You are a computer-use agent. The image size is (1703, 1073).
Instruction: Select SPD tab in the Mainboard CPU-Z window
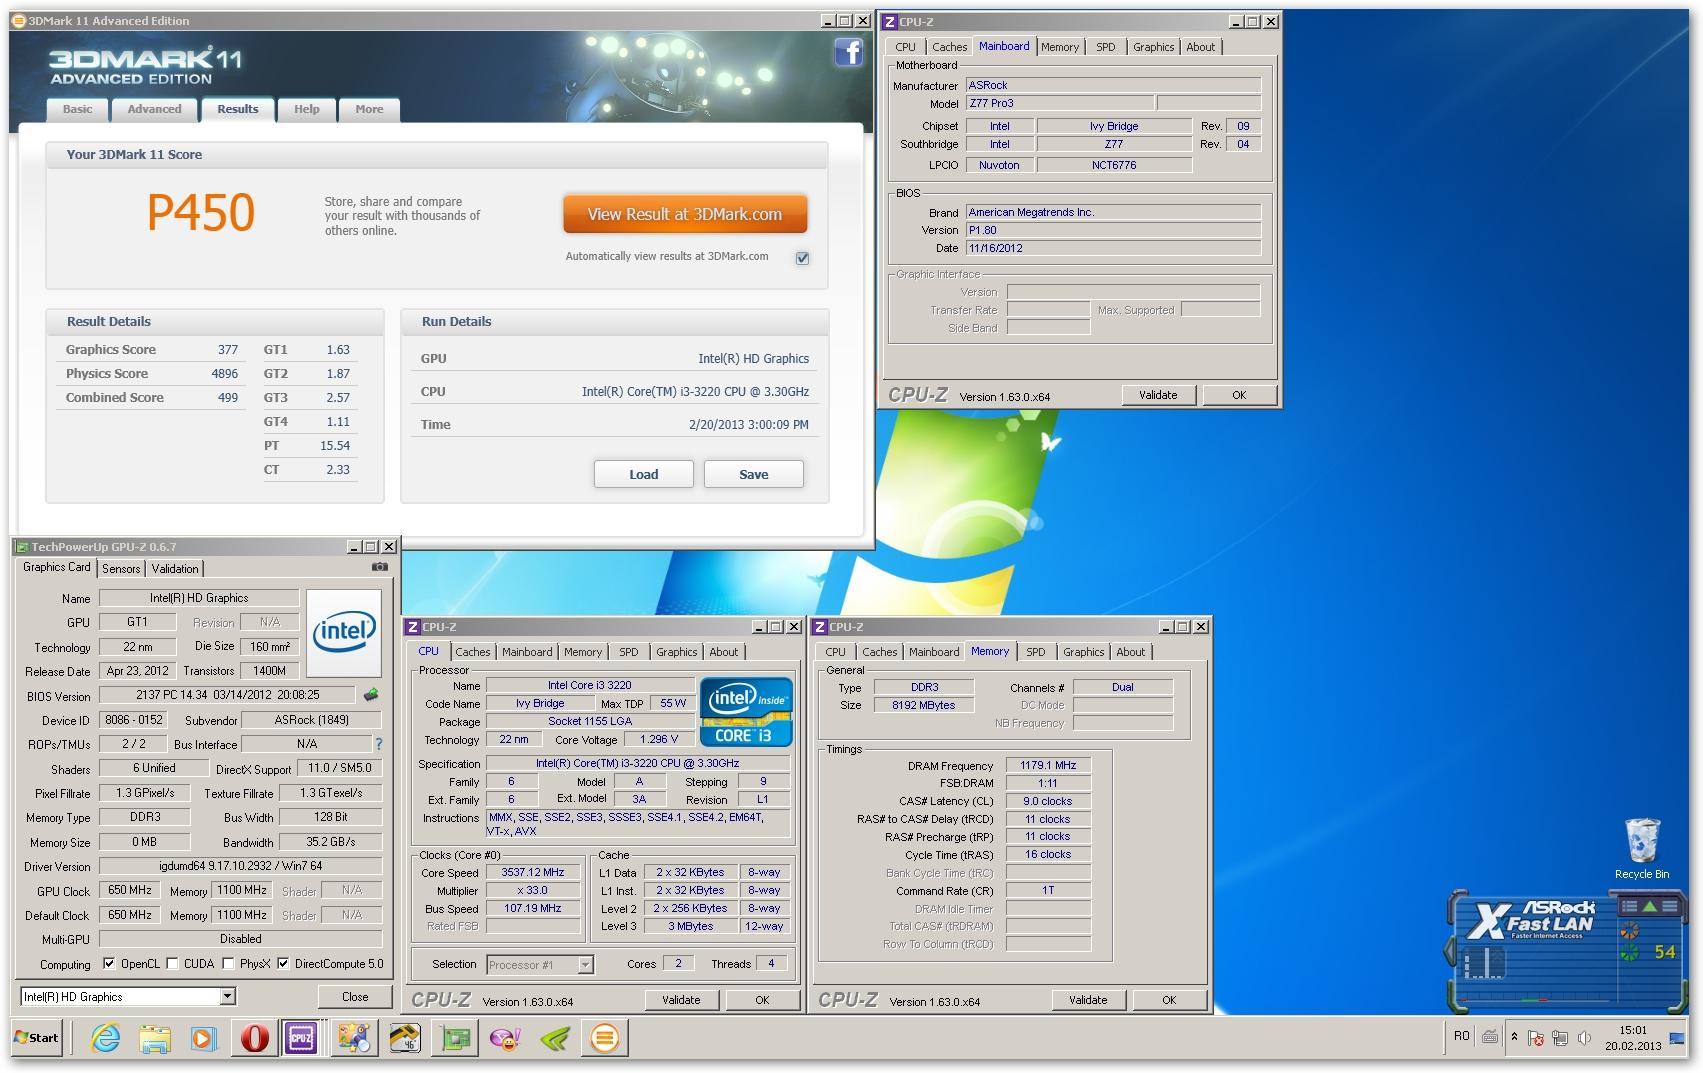pyautogui.click(x=1106, y=47)
